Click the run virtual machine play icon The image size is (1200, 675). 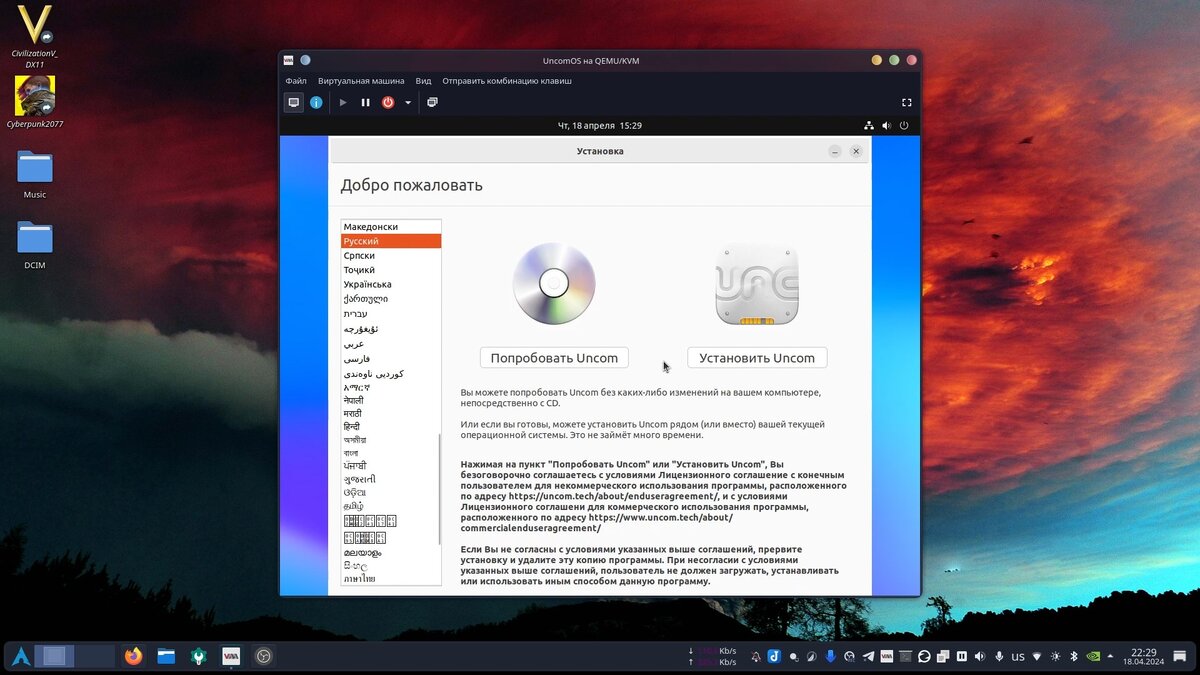pyautogui.click(x=343, y=102)
